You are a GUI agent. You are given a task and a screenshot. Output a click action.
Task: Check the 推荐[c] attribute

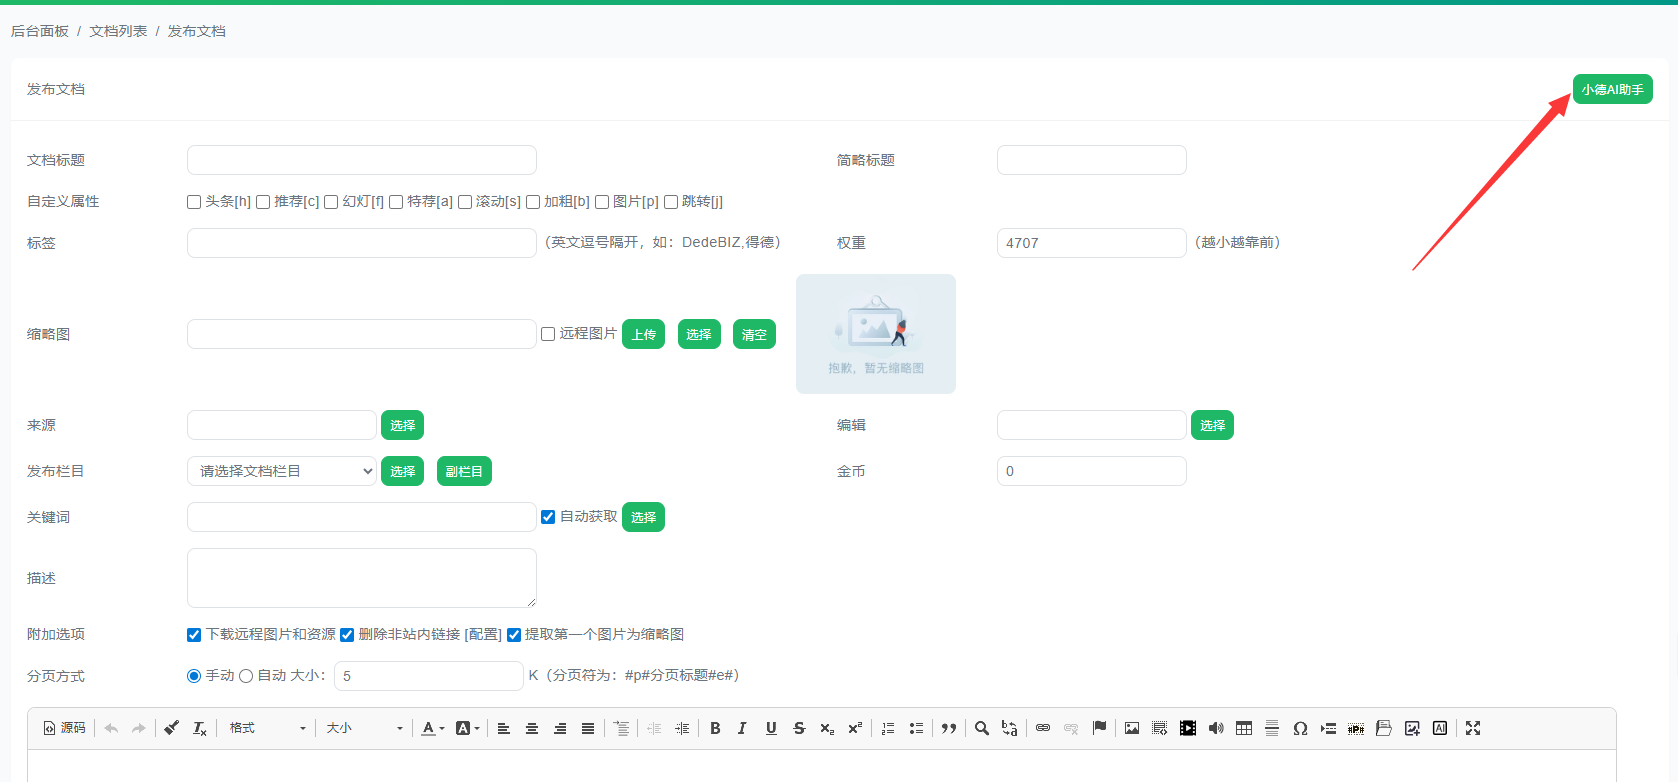point(263,202)
